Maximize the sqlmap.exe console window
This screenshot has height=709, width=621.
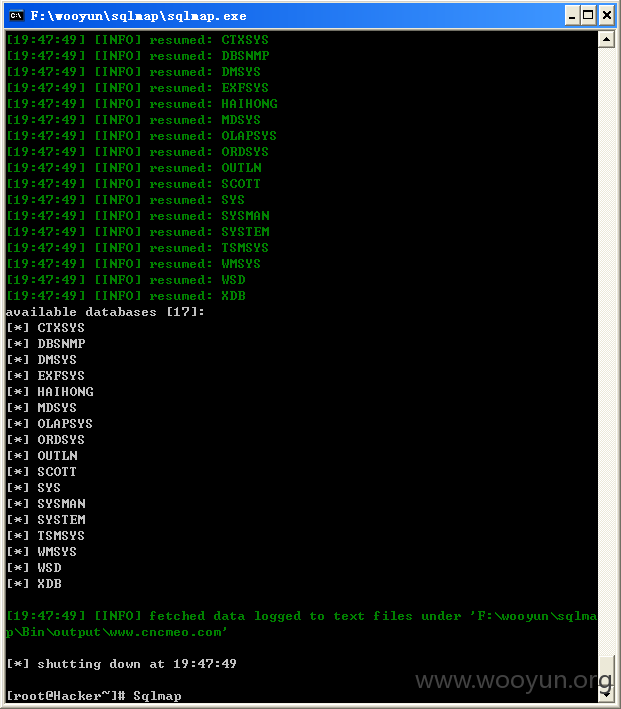[588, 16]
